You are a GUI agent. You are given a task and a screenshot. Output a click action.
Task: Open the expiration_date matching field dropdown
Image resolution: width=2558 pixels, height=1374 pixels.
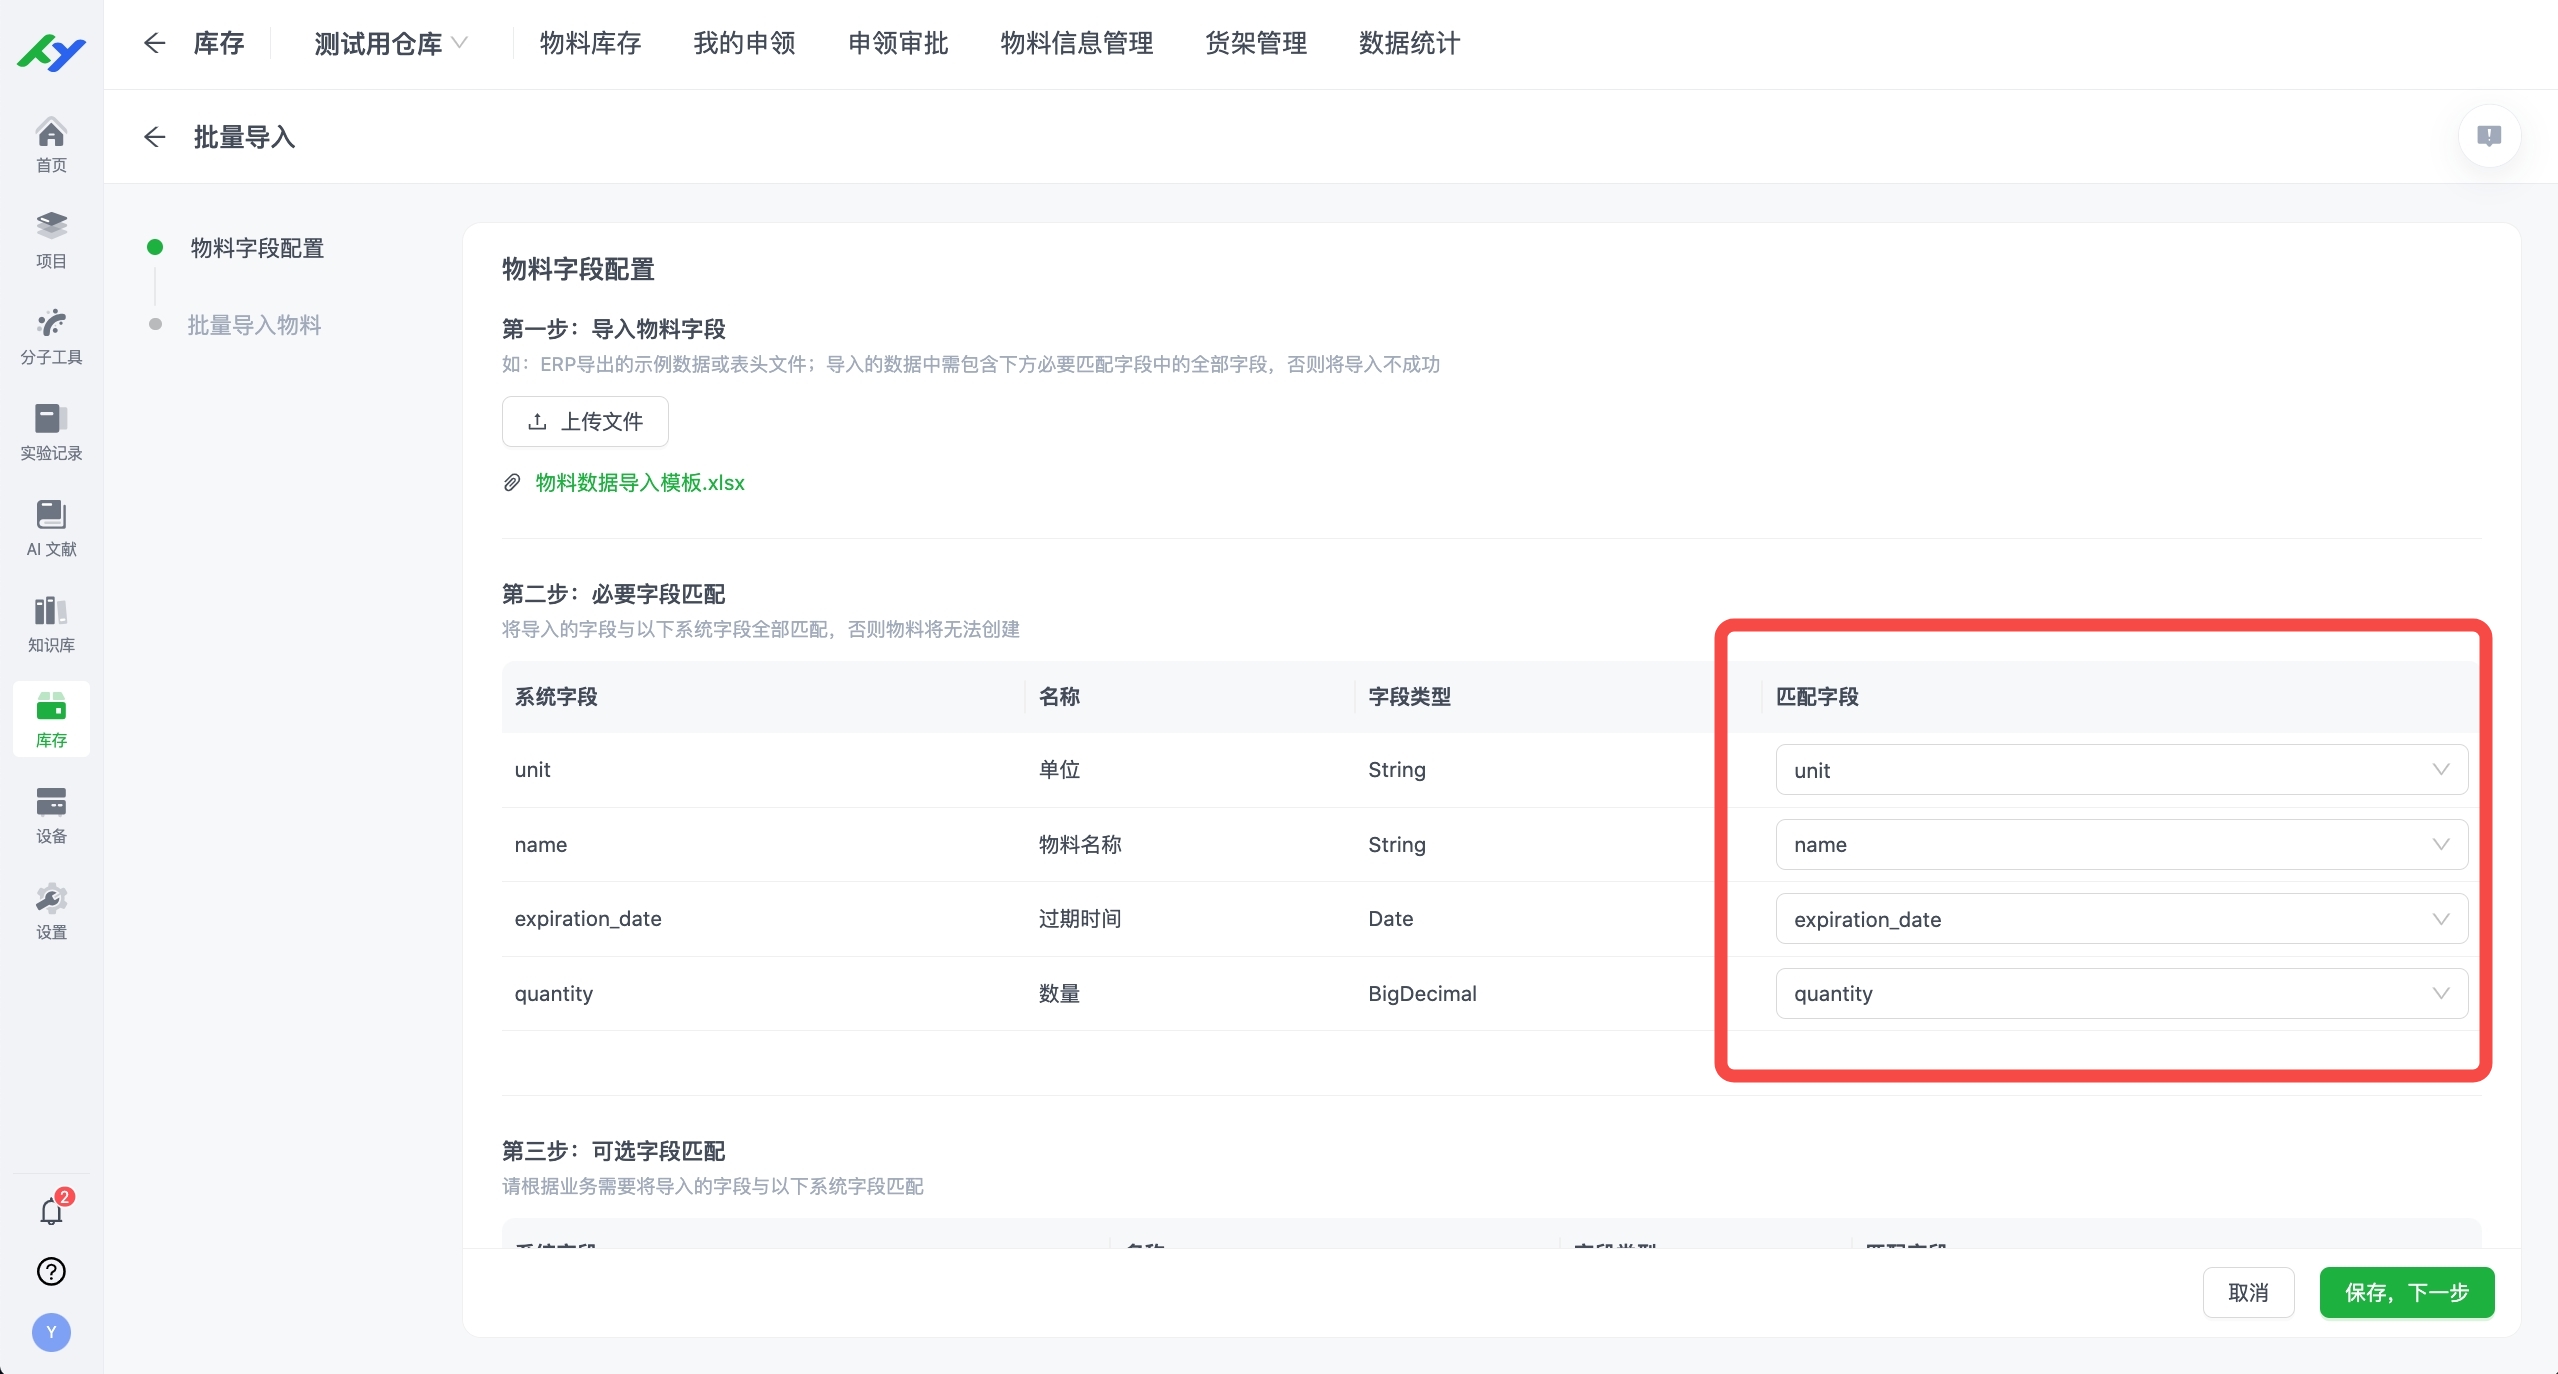pos(2120,919)
